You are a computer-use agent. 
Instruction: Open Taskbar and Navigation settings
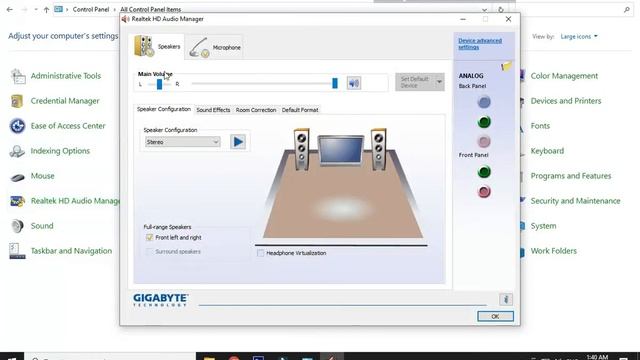click(x=71, y=251)
